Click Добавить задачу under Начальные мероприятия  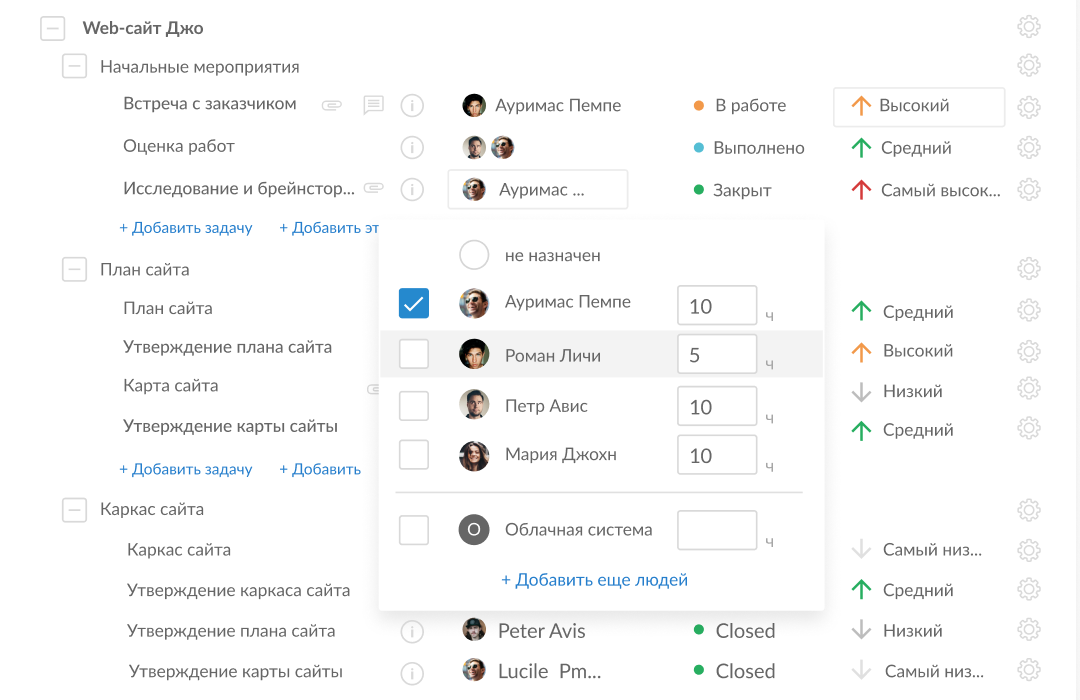186,228
